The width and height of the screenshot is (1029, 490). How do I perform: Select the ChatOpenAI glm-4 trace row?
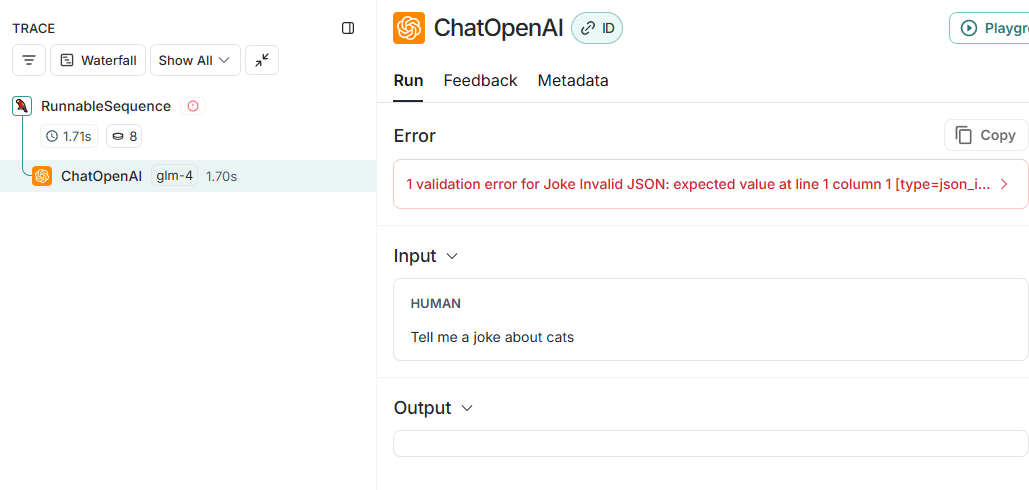pyautogui.click(x=188, y=176)
